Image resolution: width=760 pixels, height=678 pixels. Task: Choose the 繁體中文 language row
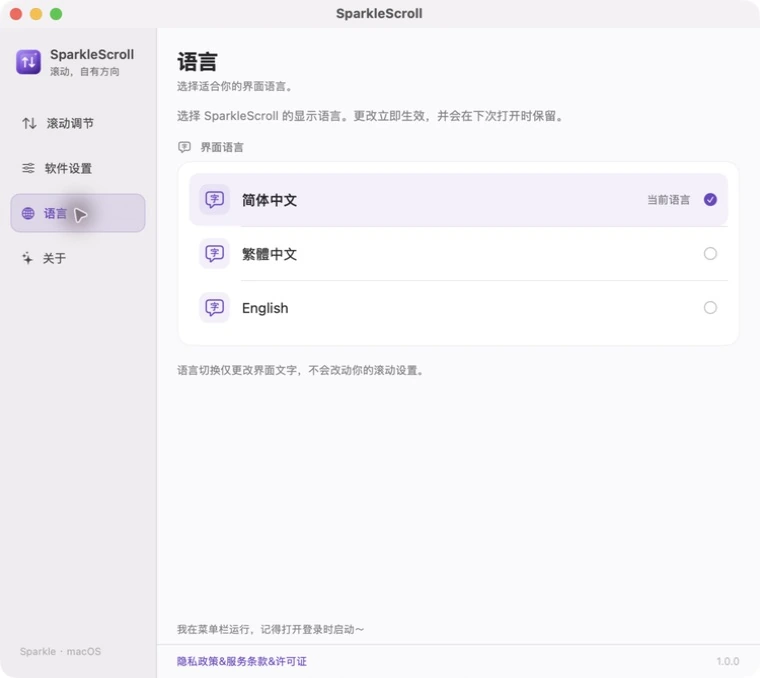click(x=459, y=253)
